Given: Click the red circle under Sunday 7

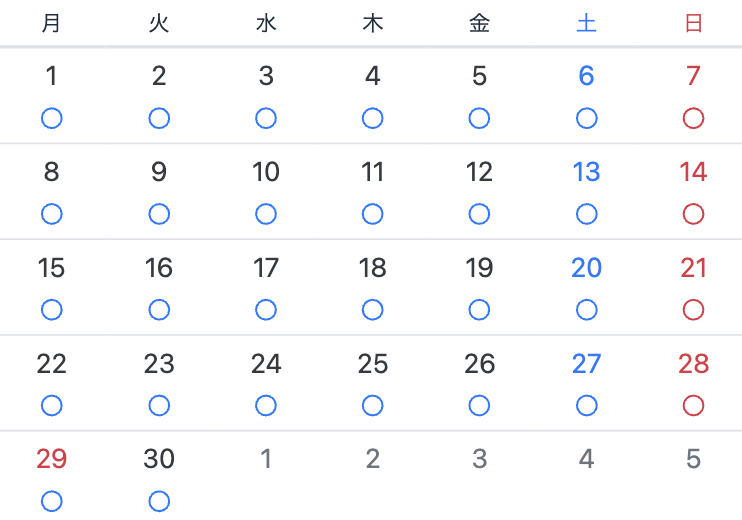Looking at the screenshot, I should coord(693,119).
